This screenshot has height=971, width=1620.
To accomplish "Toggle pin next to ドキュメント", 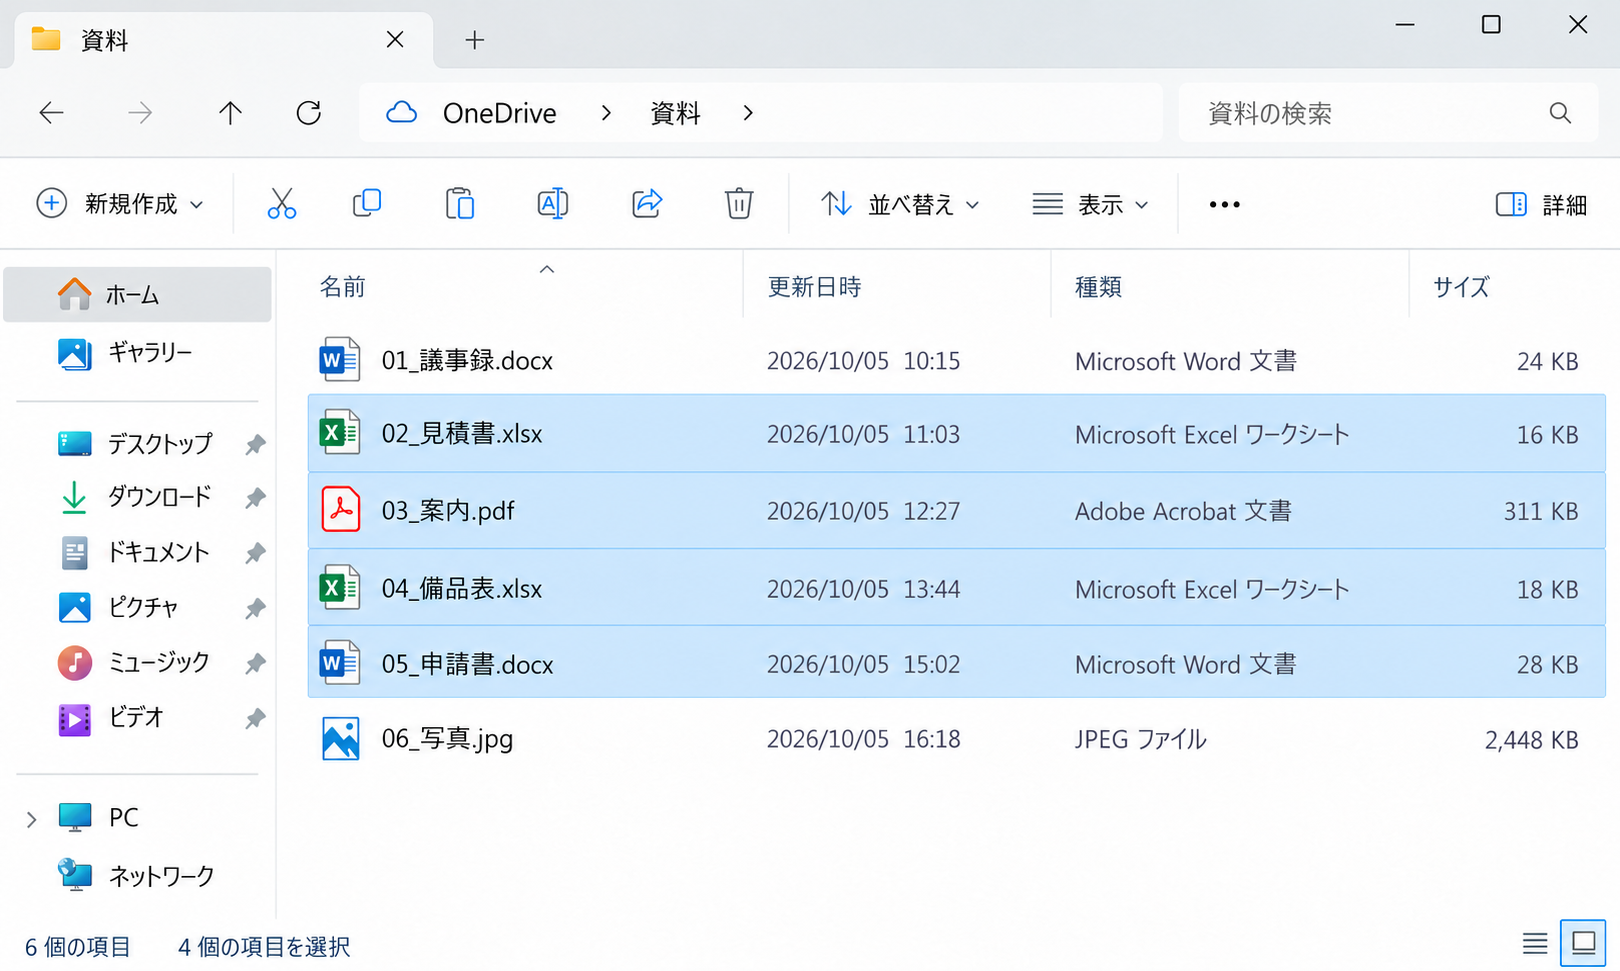I will (255, 553).
